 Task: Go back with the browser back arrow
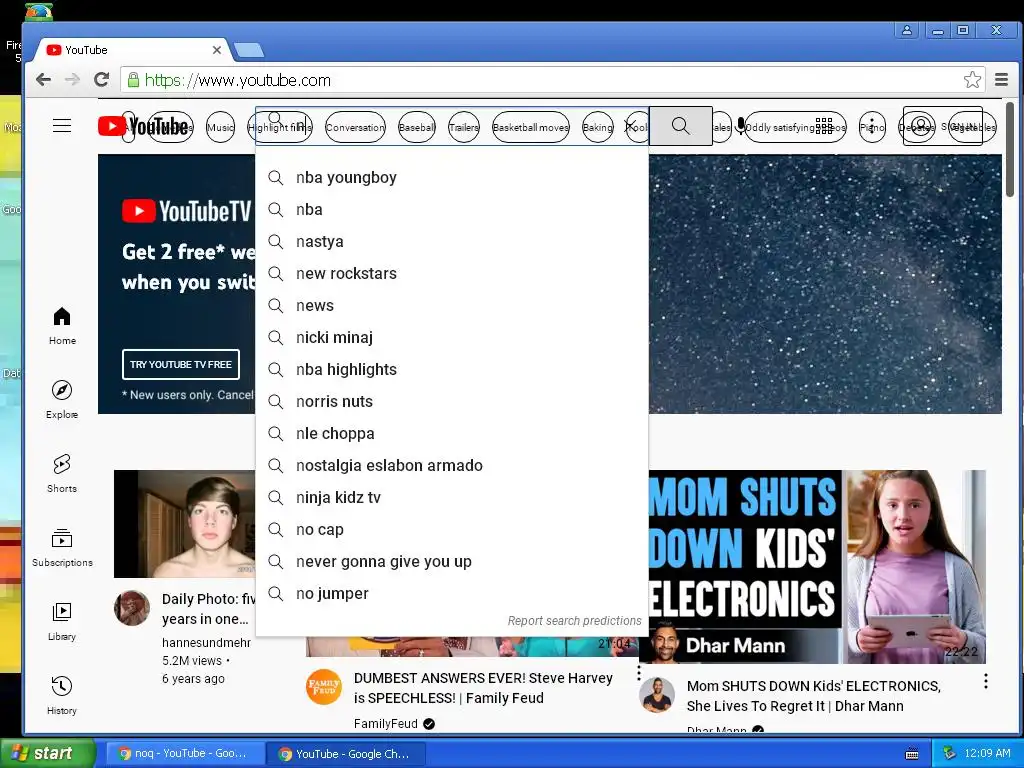coord(43,80)
